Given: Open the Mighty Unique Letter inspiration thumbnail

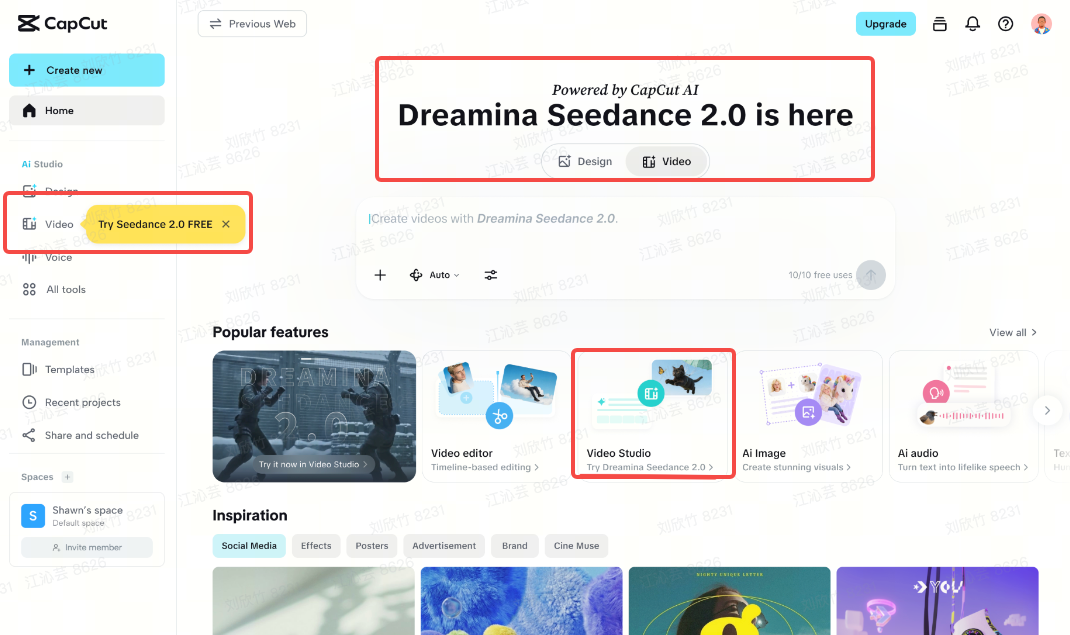Looking at the screenshot, I should point(729,601).
